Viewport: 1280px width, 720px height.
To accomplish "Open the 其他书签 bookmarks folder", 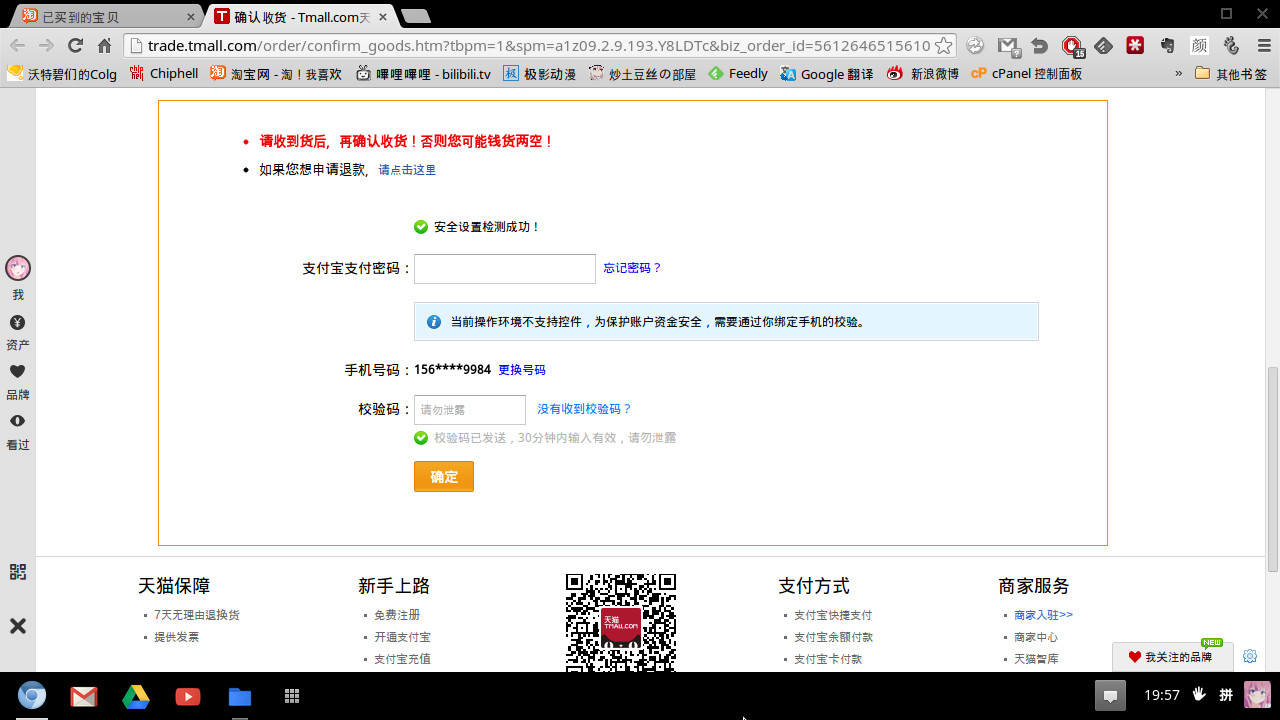I will (1231, 74).
